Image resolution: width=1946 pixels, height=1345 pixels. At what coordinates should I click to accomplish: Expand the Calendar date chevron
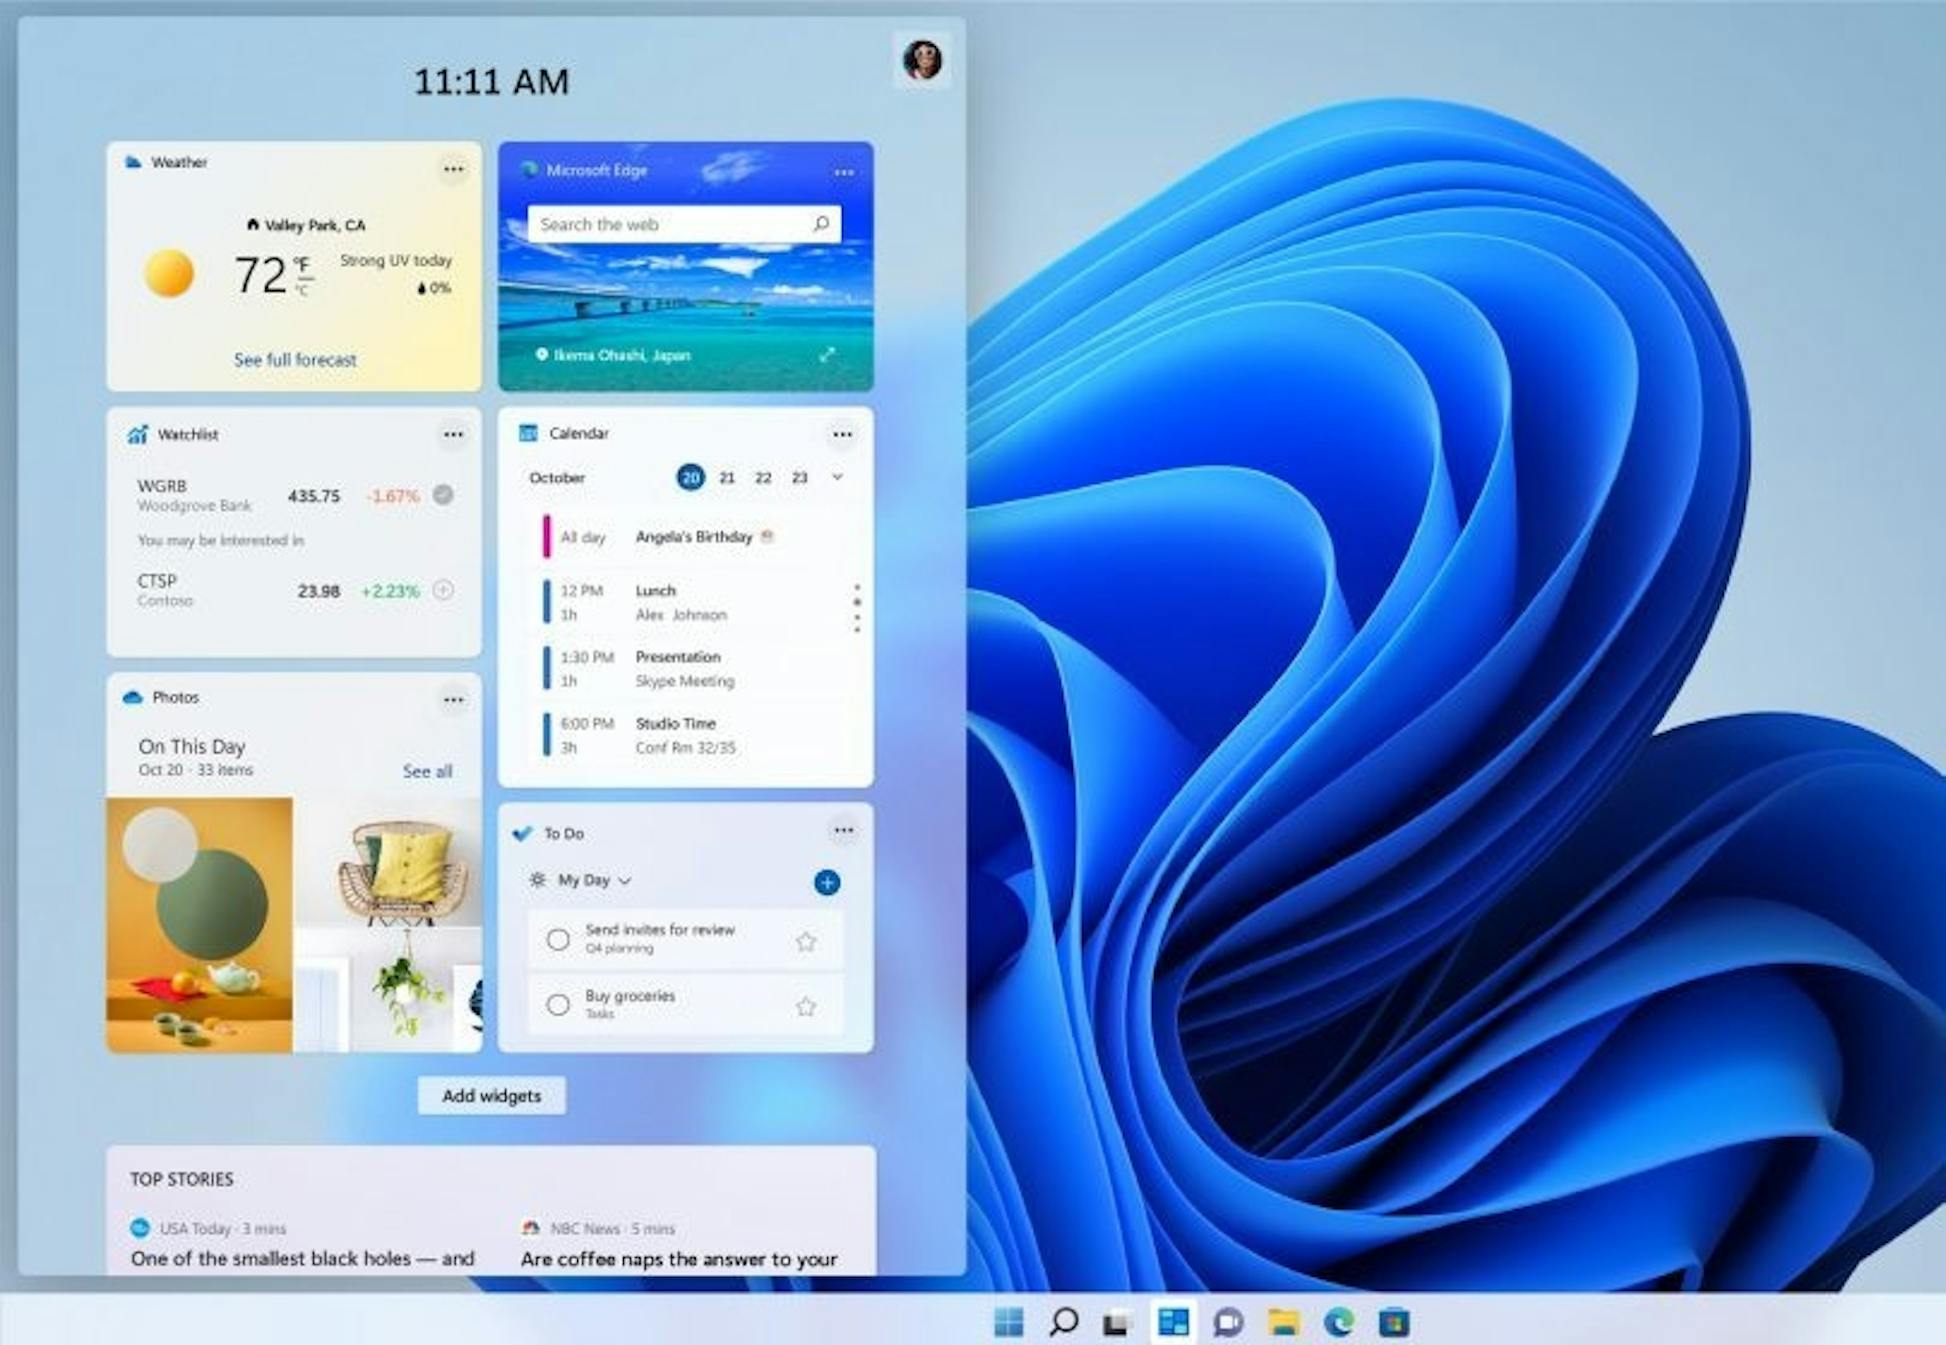(838, 477)
